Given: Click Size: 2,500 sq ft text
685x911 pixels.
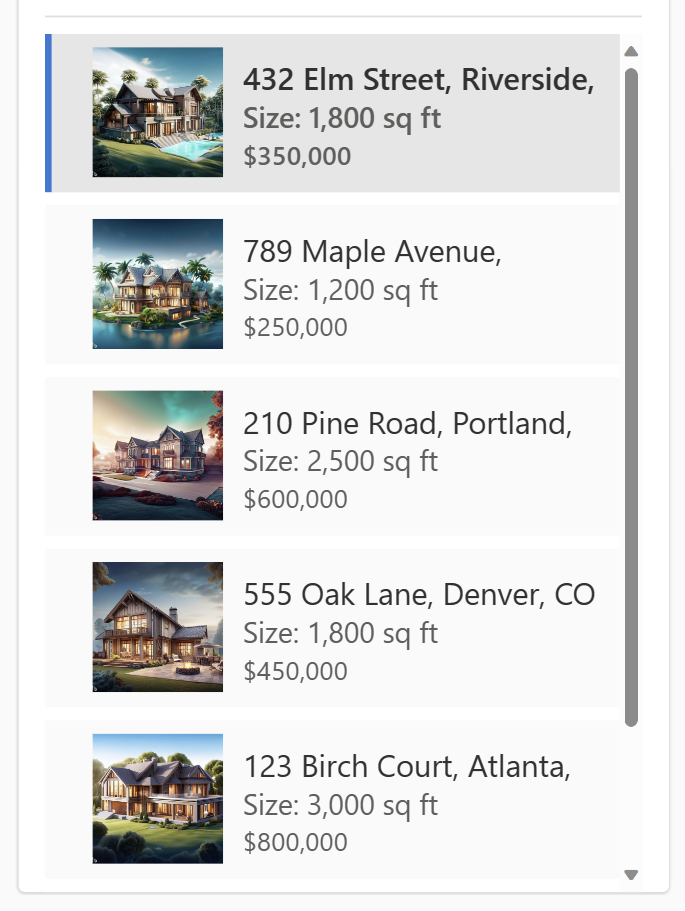Looking at the screenshot, I should point(340,462).
